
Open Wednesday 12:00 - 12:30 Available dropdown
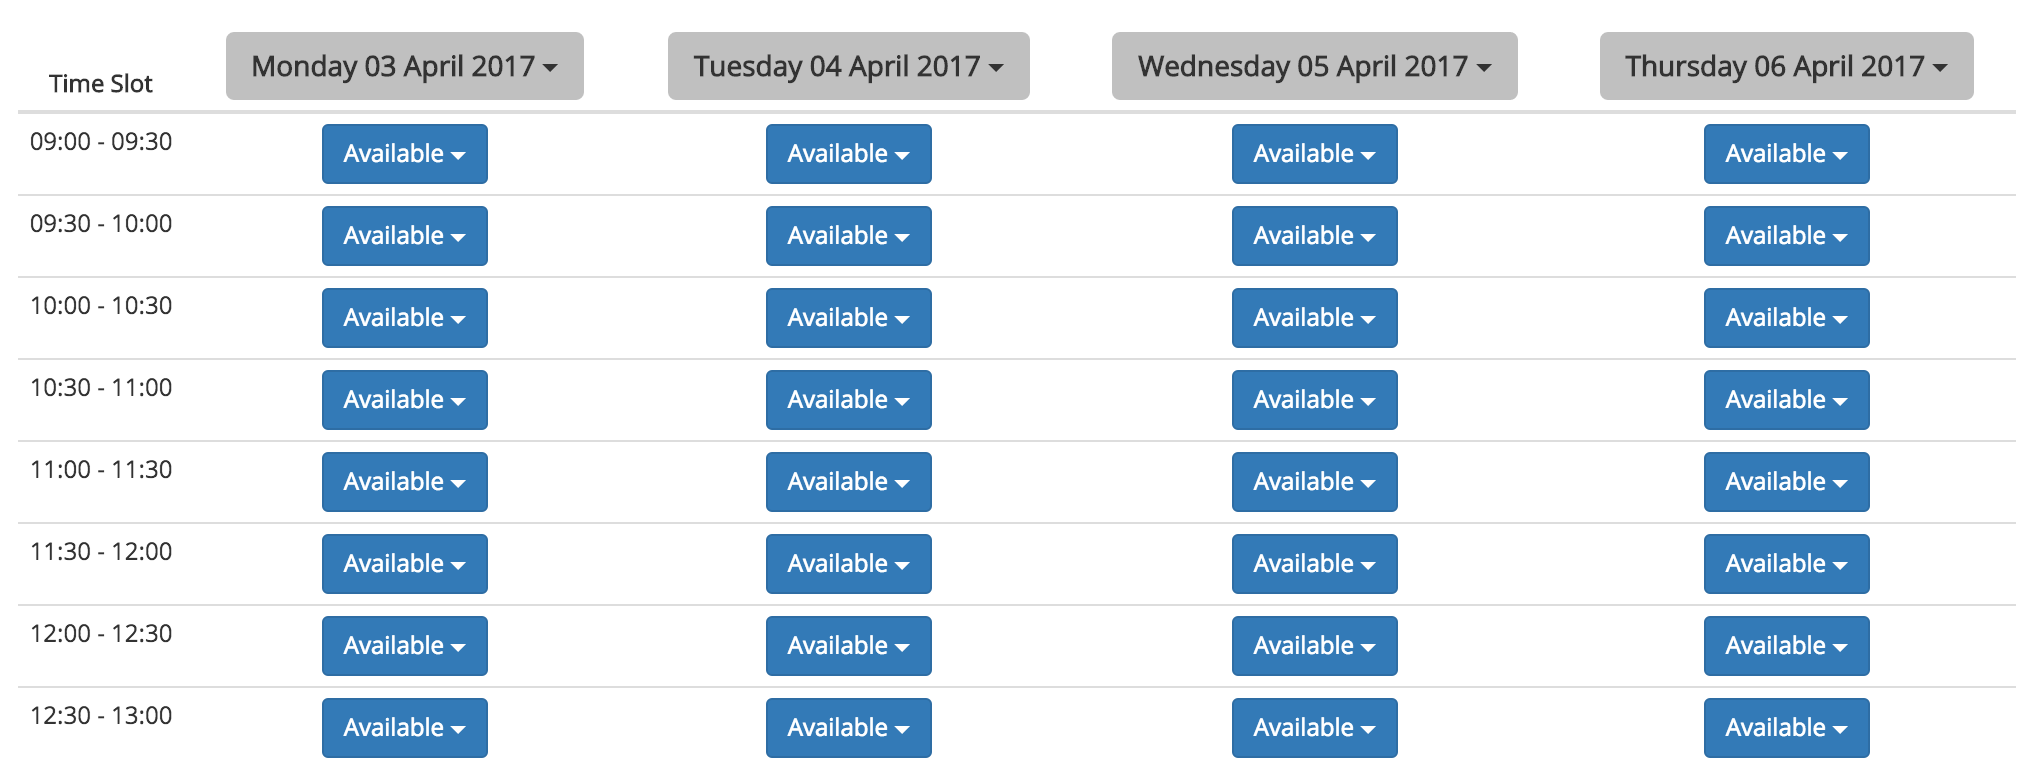pyautogui.click(x=1315, y=646)
